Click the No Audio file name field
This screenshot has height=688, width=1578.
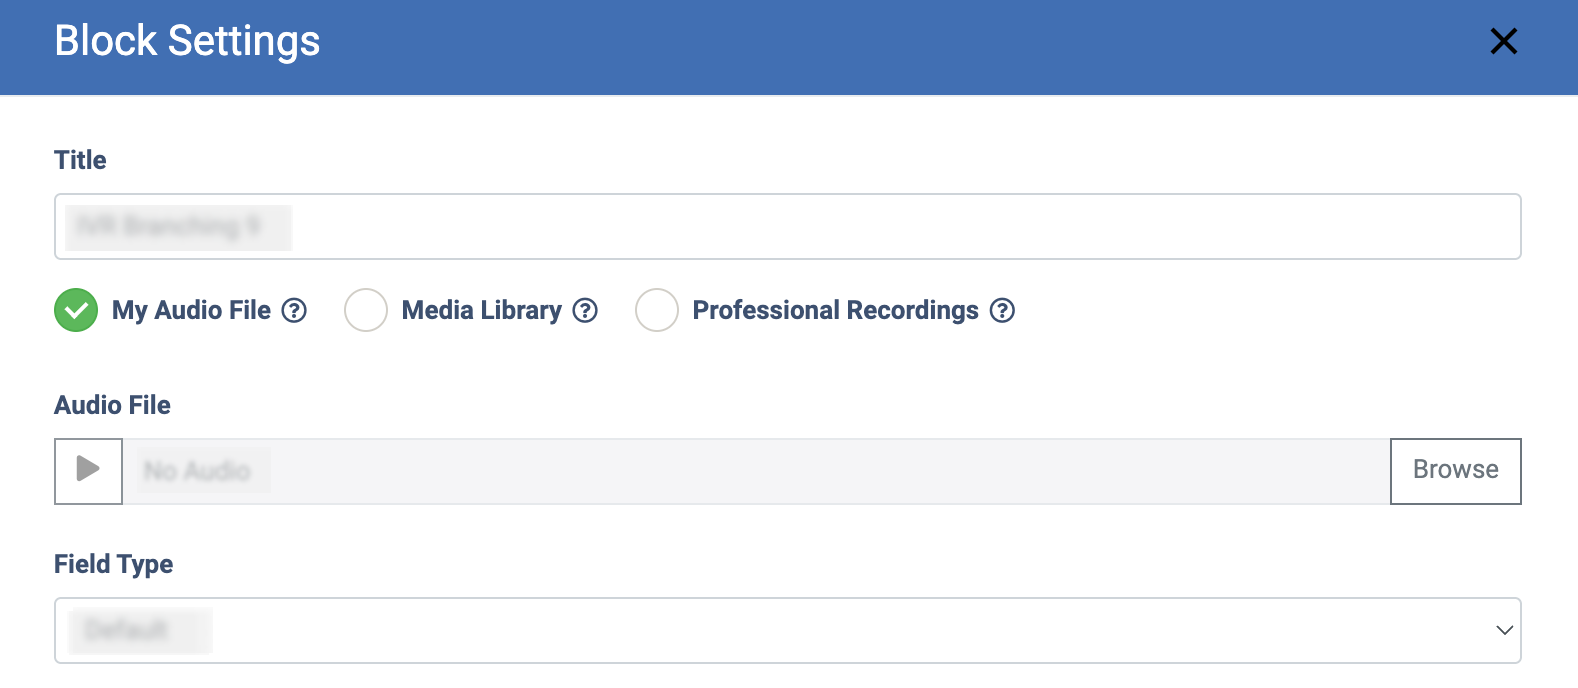[x=755, y=471]
